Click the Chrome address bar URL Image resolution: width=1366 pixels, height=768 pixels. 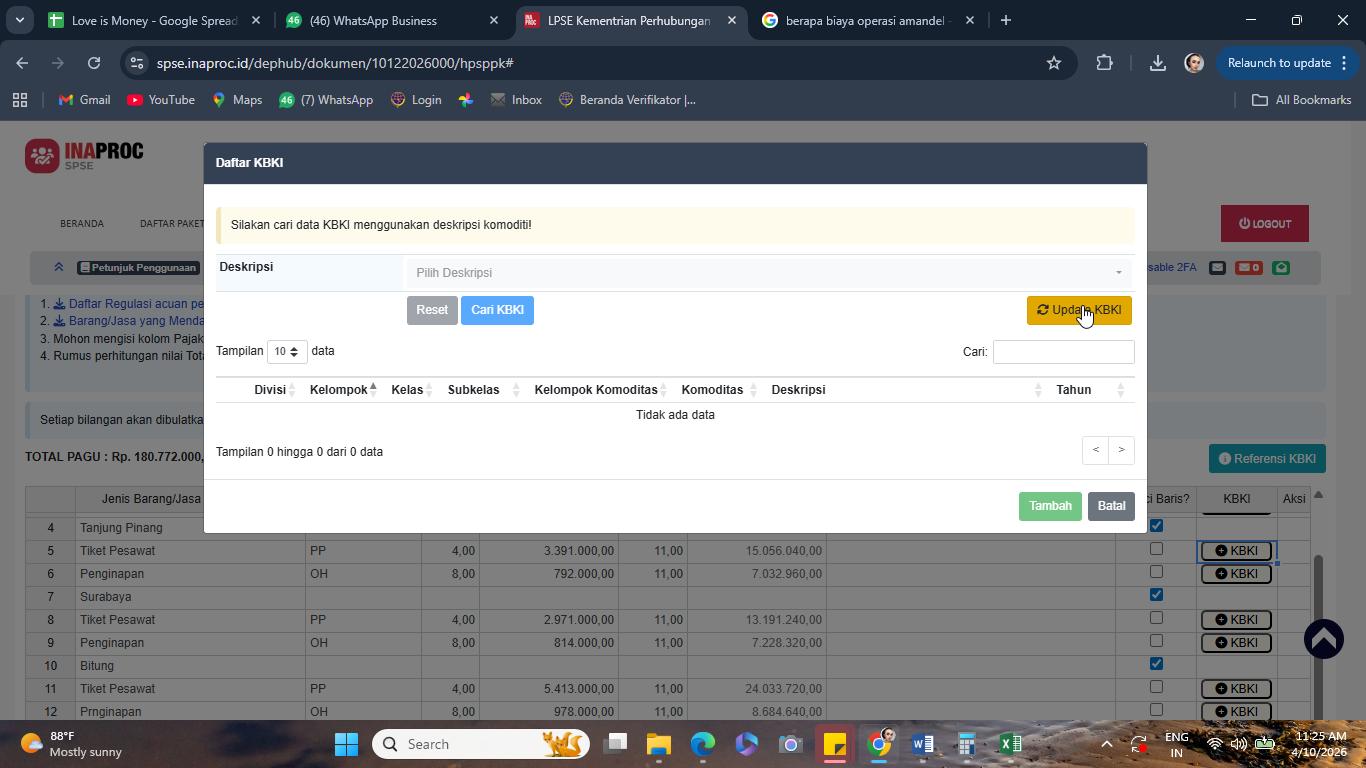(x=335, y=63)
